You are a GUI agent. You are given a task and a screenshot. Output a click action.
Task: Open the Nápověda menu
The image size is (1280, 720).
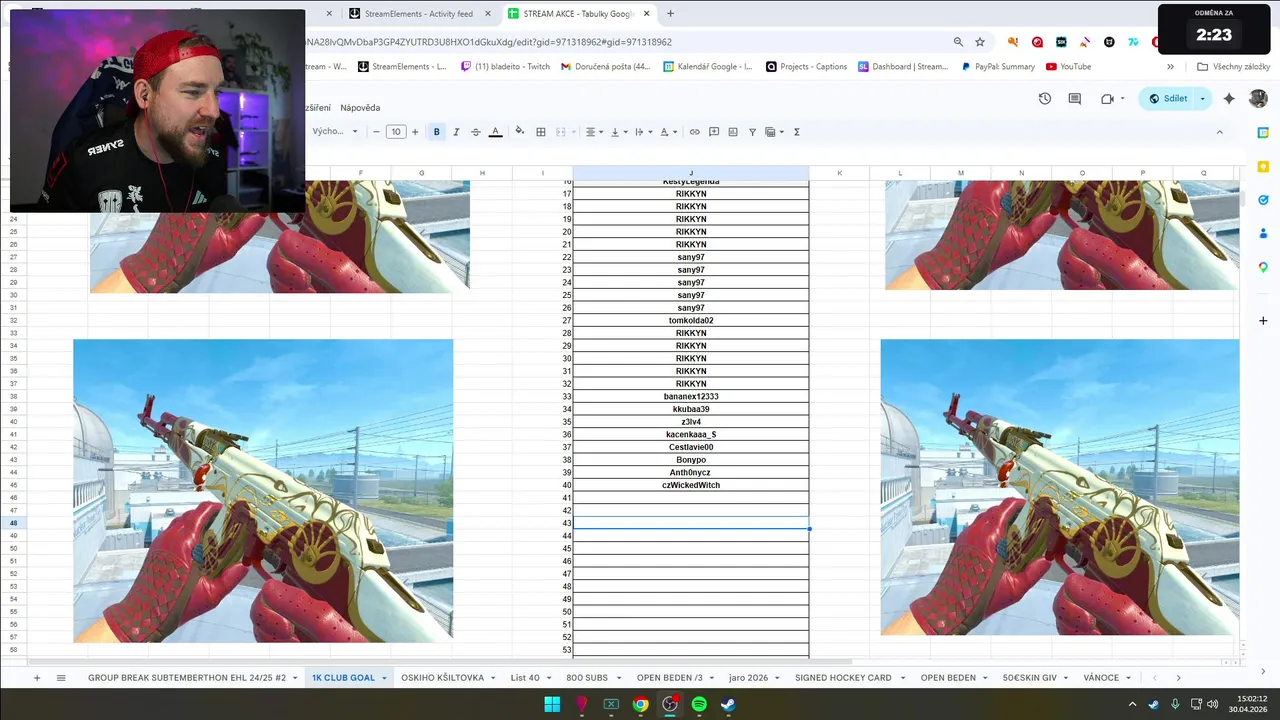pyautogui.click(x=360, y=108)
